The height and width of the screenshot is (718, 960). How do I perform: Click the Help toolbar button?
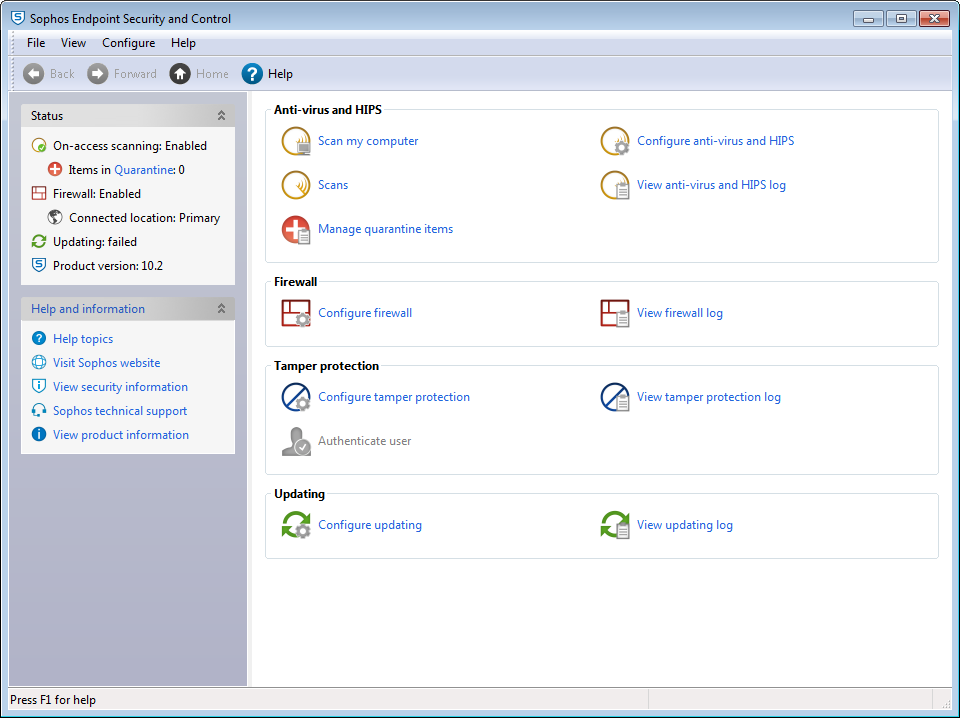coord(268,74)
